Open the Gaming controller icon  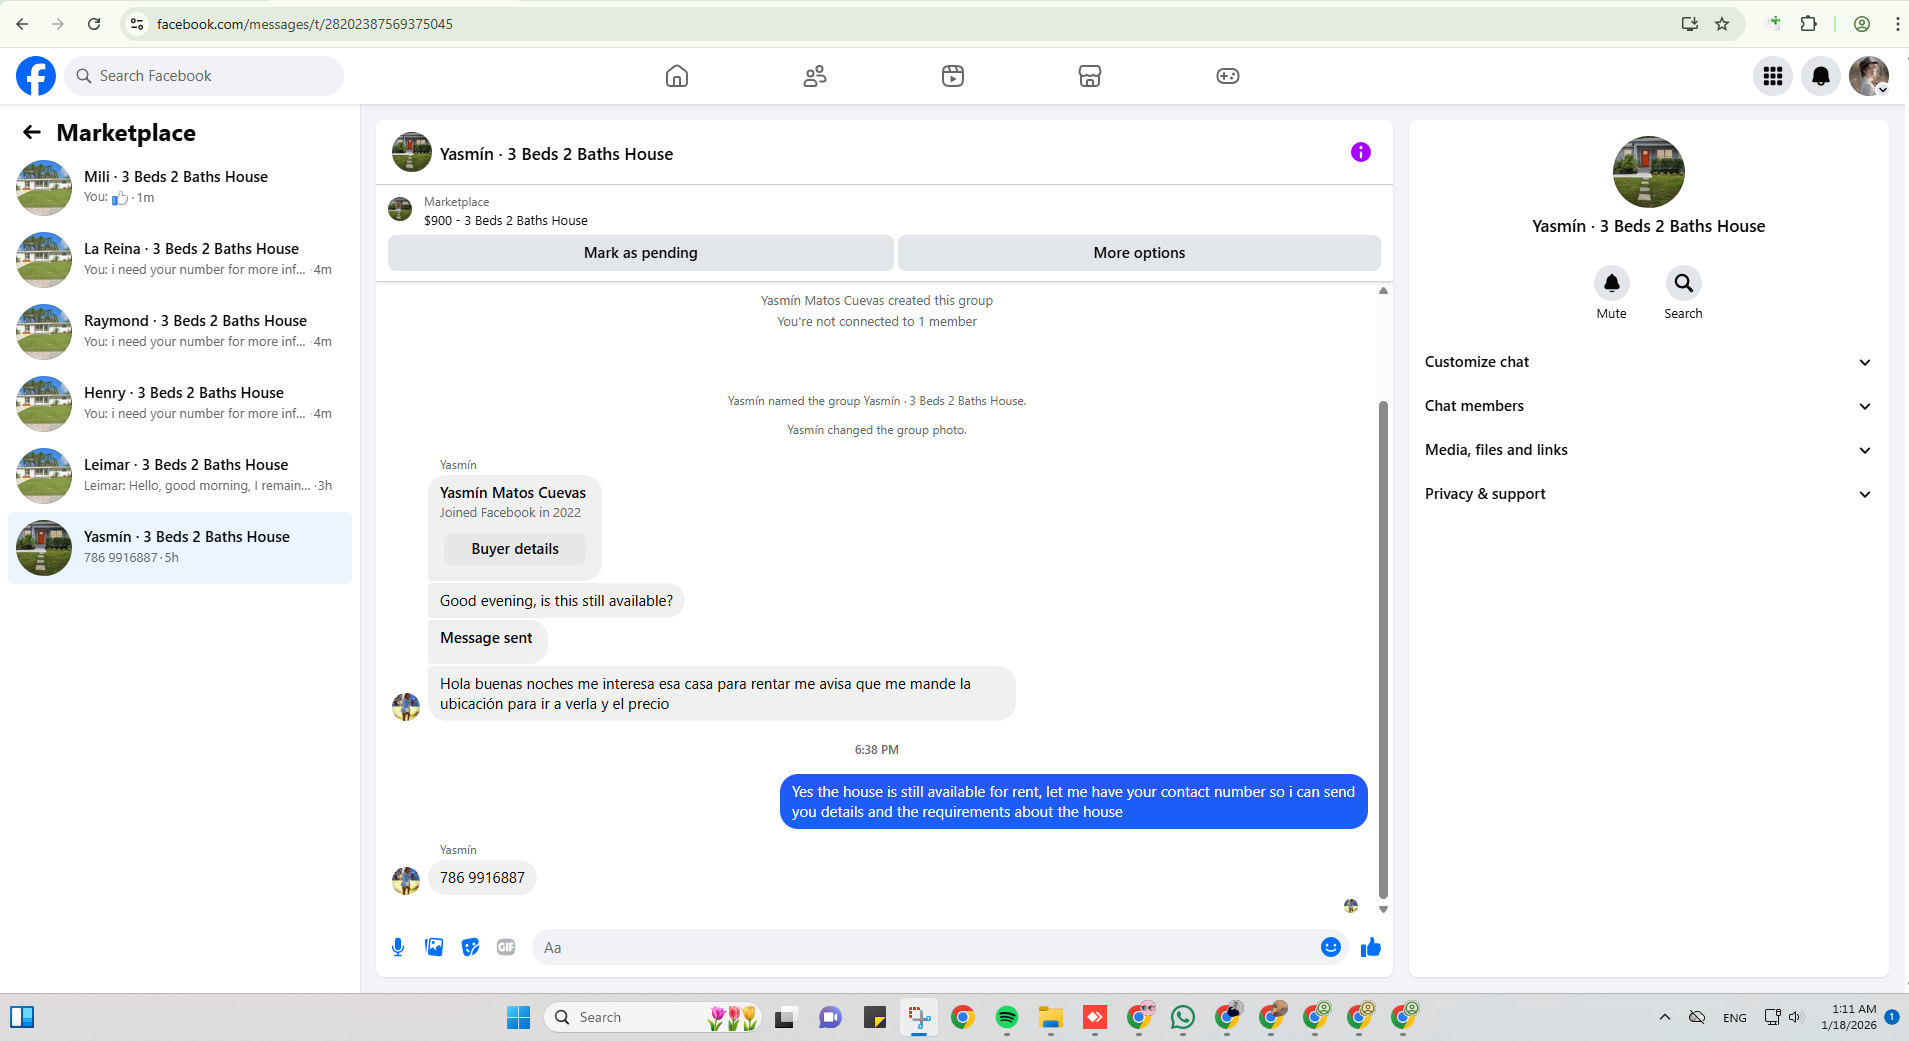click(1228, 76)
